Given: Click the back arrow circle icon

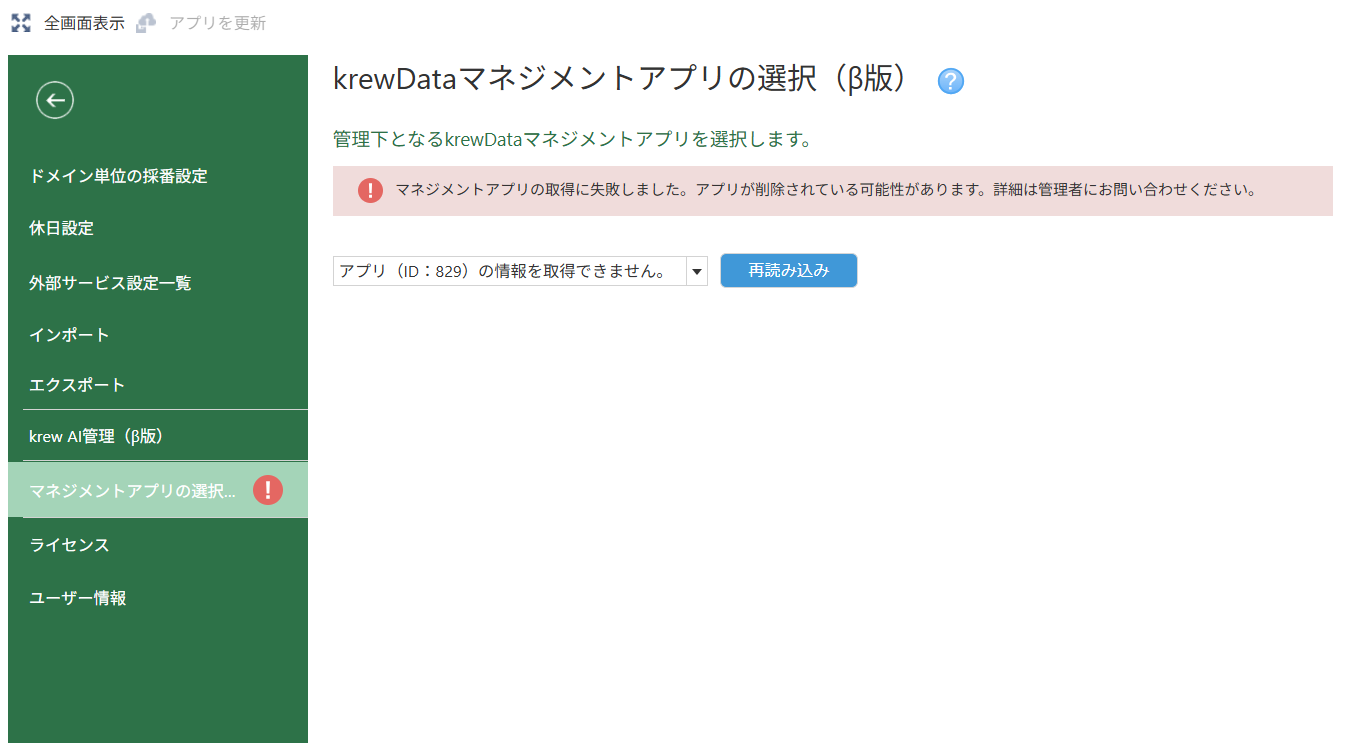Looking at the screenshot, I should [55, 100].
